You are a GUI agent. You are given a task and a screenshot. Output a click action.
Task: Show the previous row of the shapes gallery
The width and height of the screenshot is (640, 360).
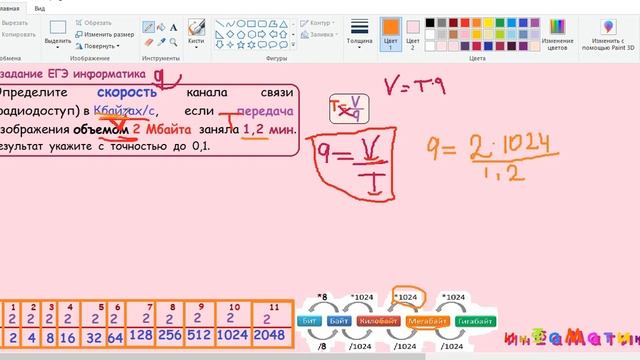(293, 24)
